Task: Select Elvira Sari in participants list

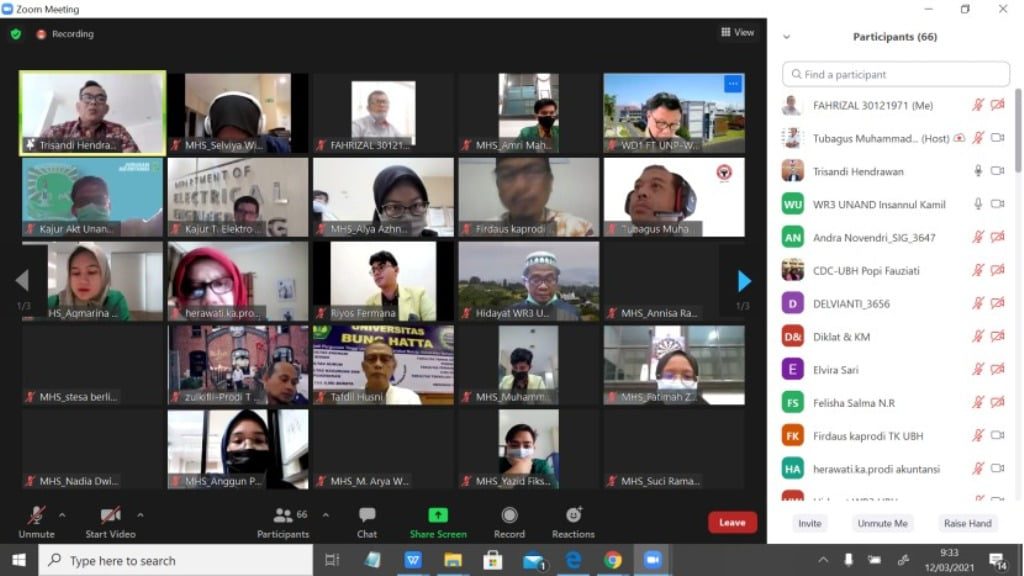Action: pyautogui.click(x=836, y=370)
